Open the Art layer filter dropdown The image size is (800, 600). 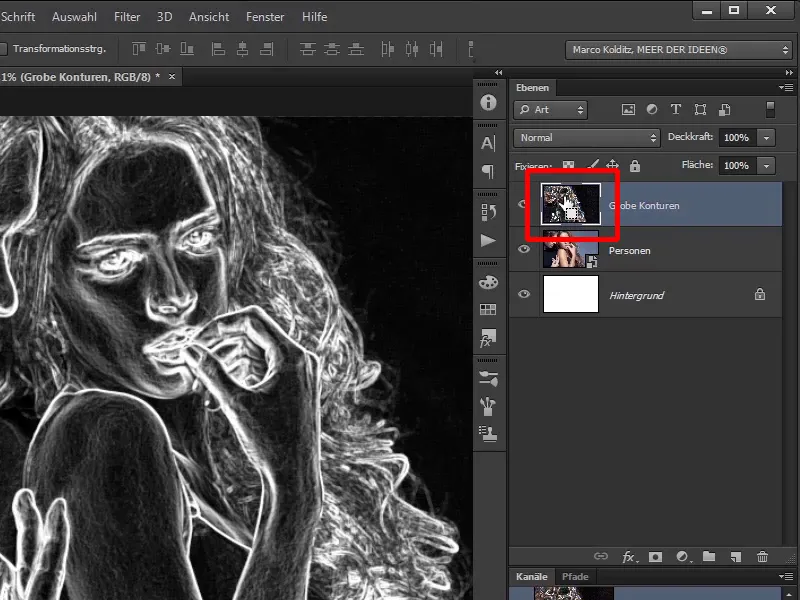pos(551,110)
